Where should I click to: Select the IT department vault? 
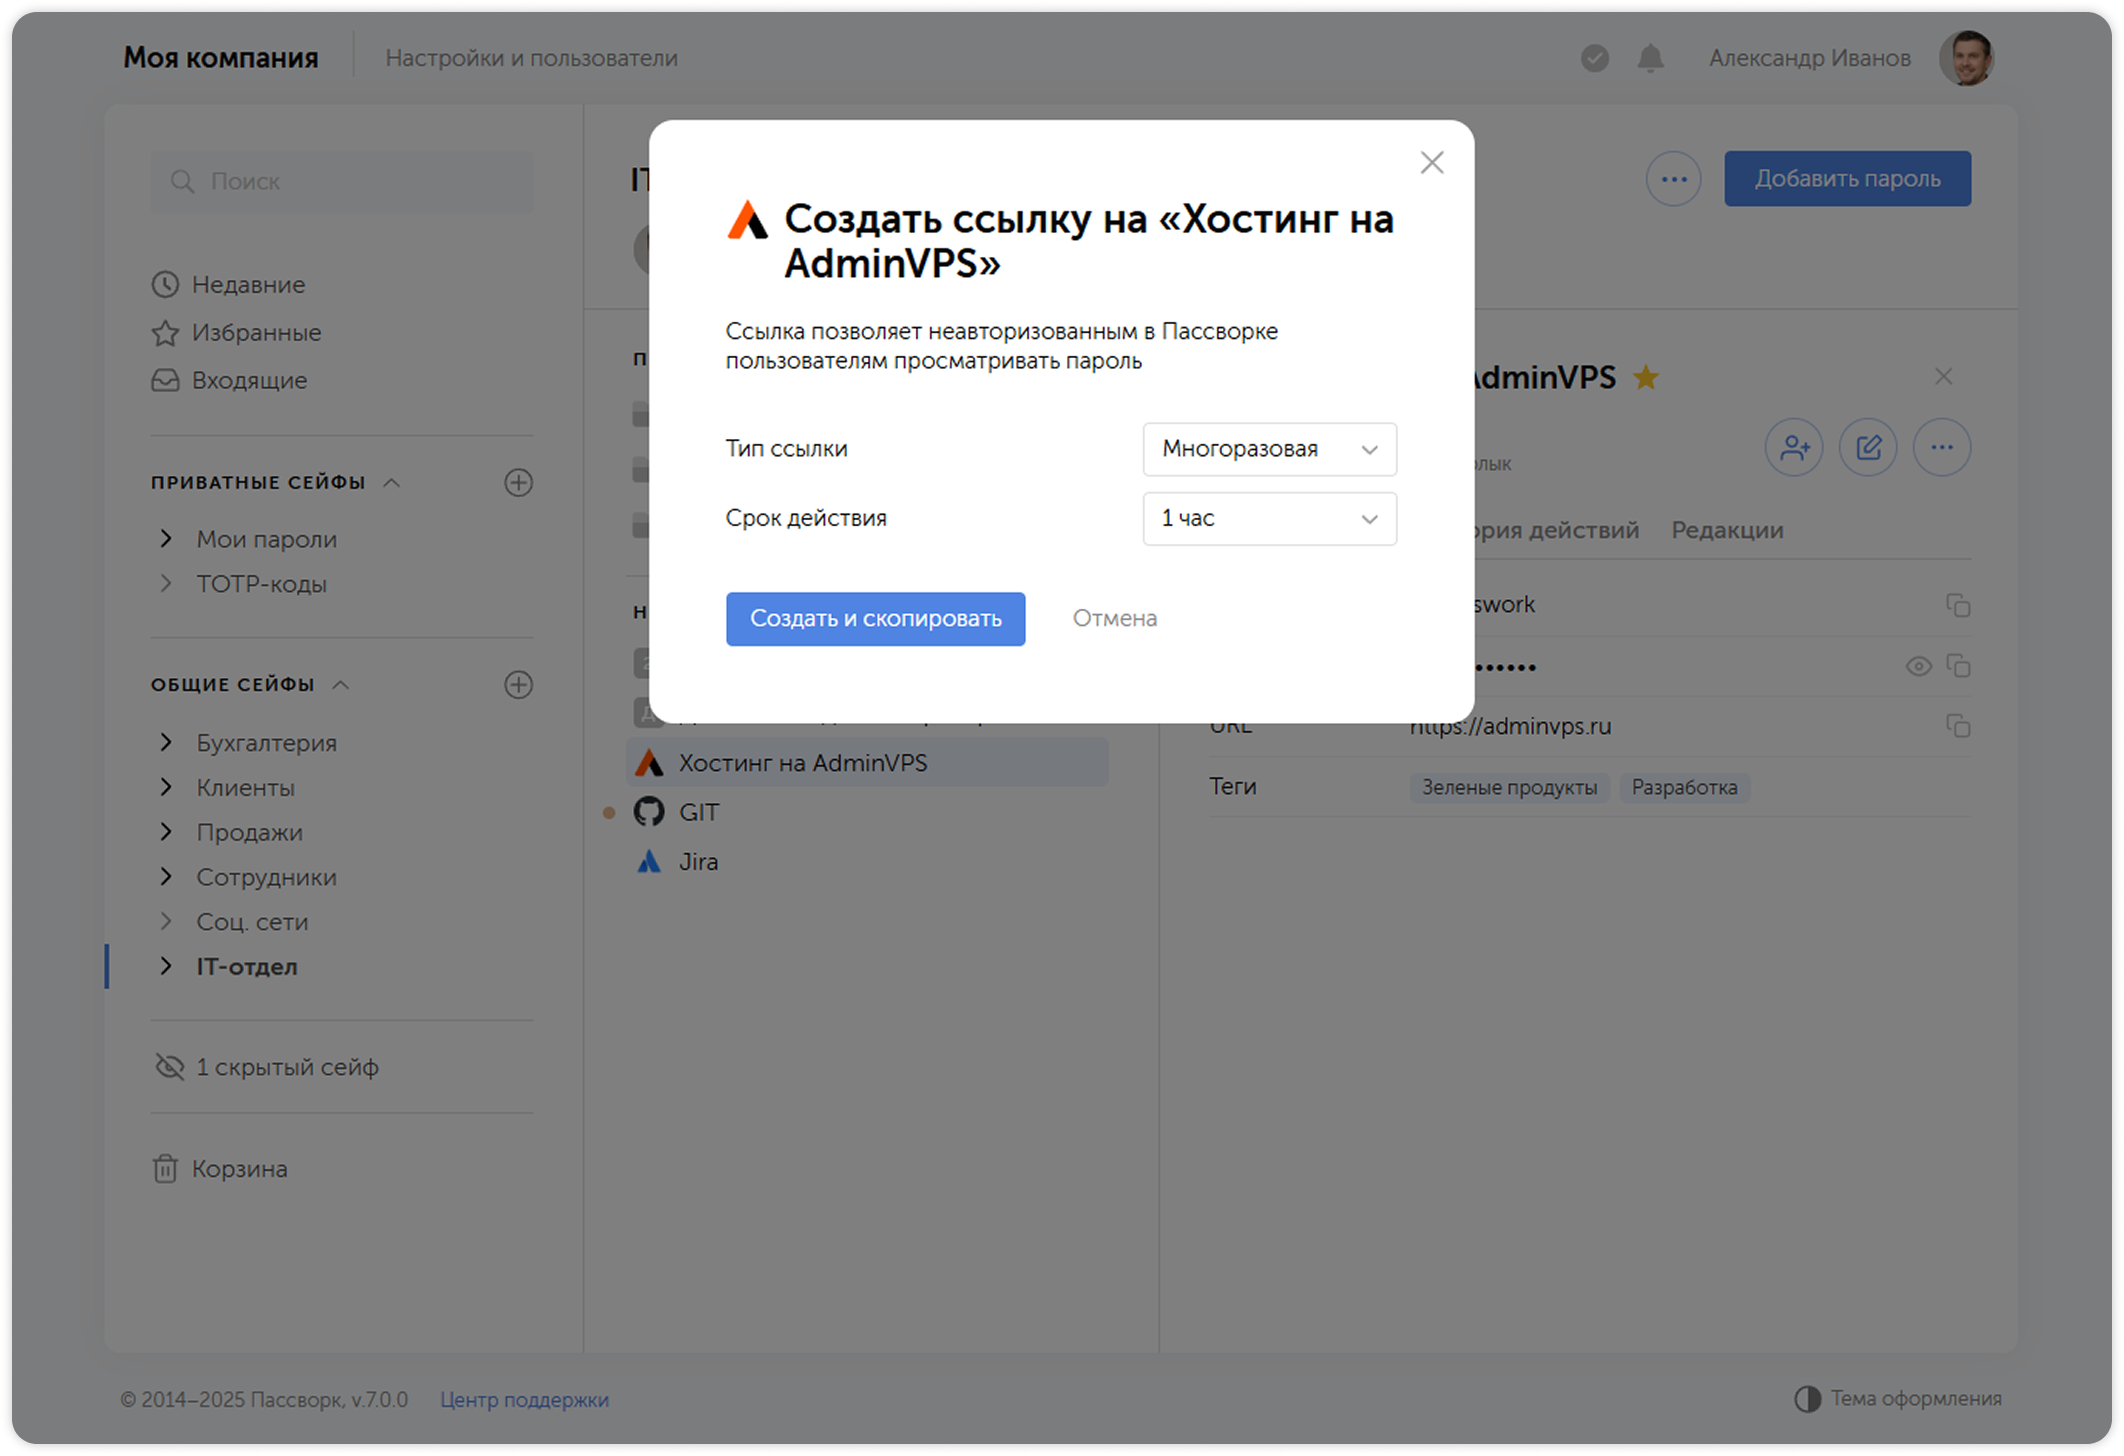tap(247, 967)
